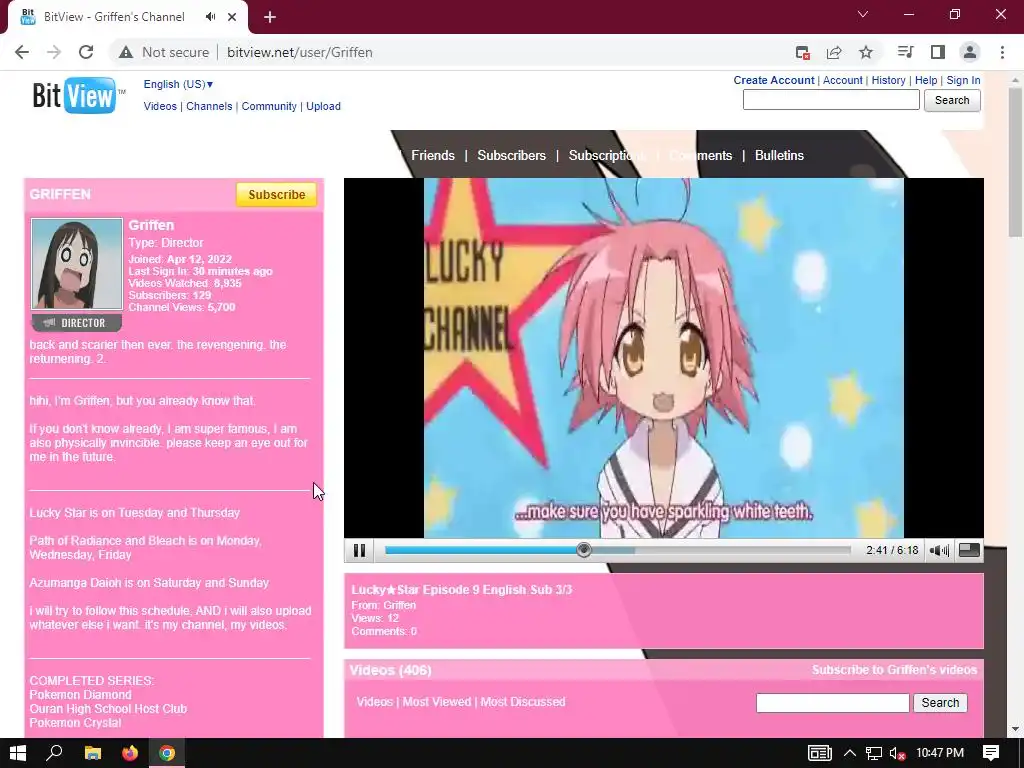Click the yellow Subscribe button

[276, 195]
